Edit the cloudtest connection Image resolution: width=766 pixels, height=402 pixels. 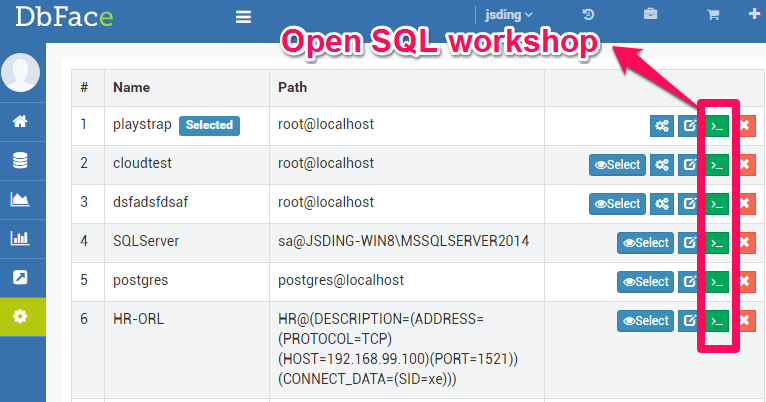[x=689, y=165]
